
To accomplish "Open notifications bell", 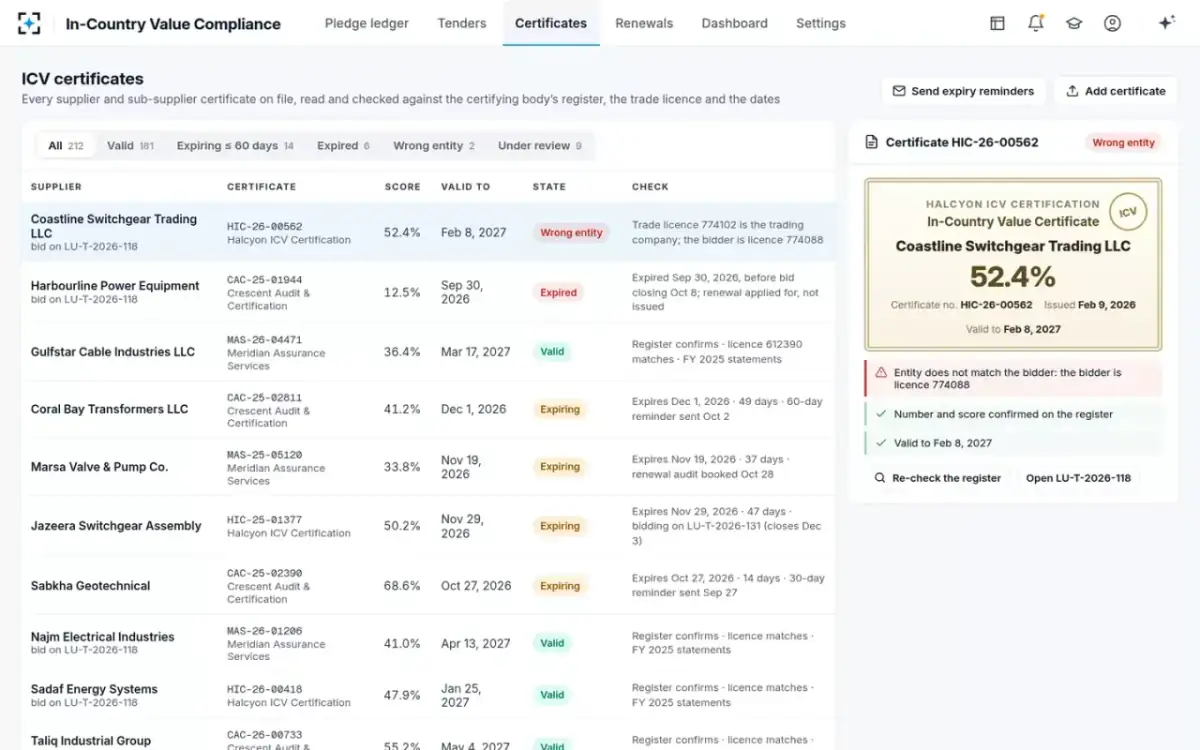I will point(1036,23).
